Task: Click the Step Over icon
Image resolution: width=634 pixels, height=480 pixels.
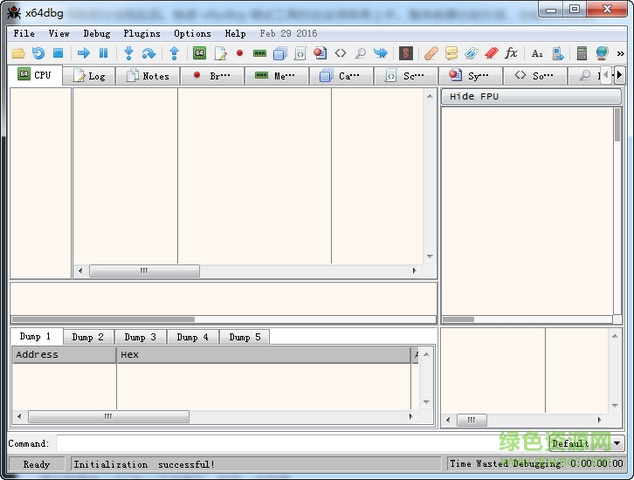Action: (x=149, y=53)
